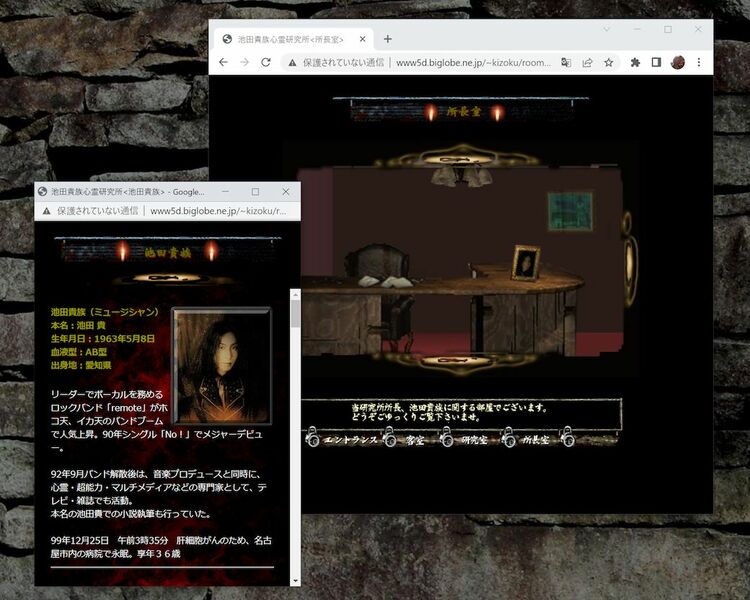Click the portrait photo in popup window
Screen dimensions: 750x600
point(221,366)
